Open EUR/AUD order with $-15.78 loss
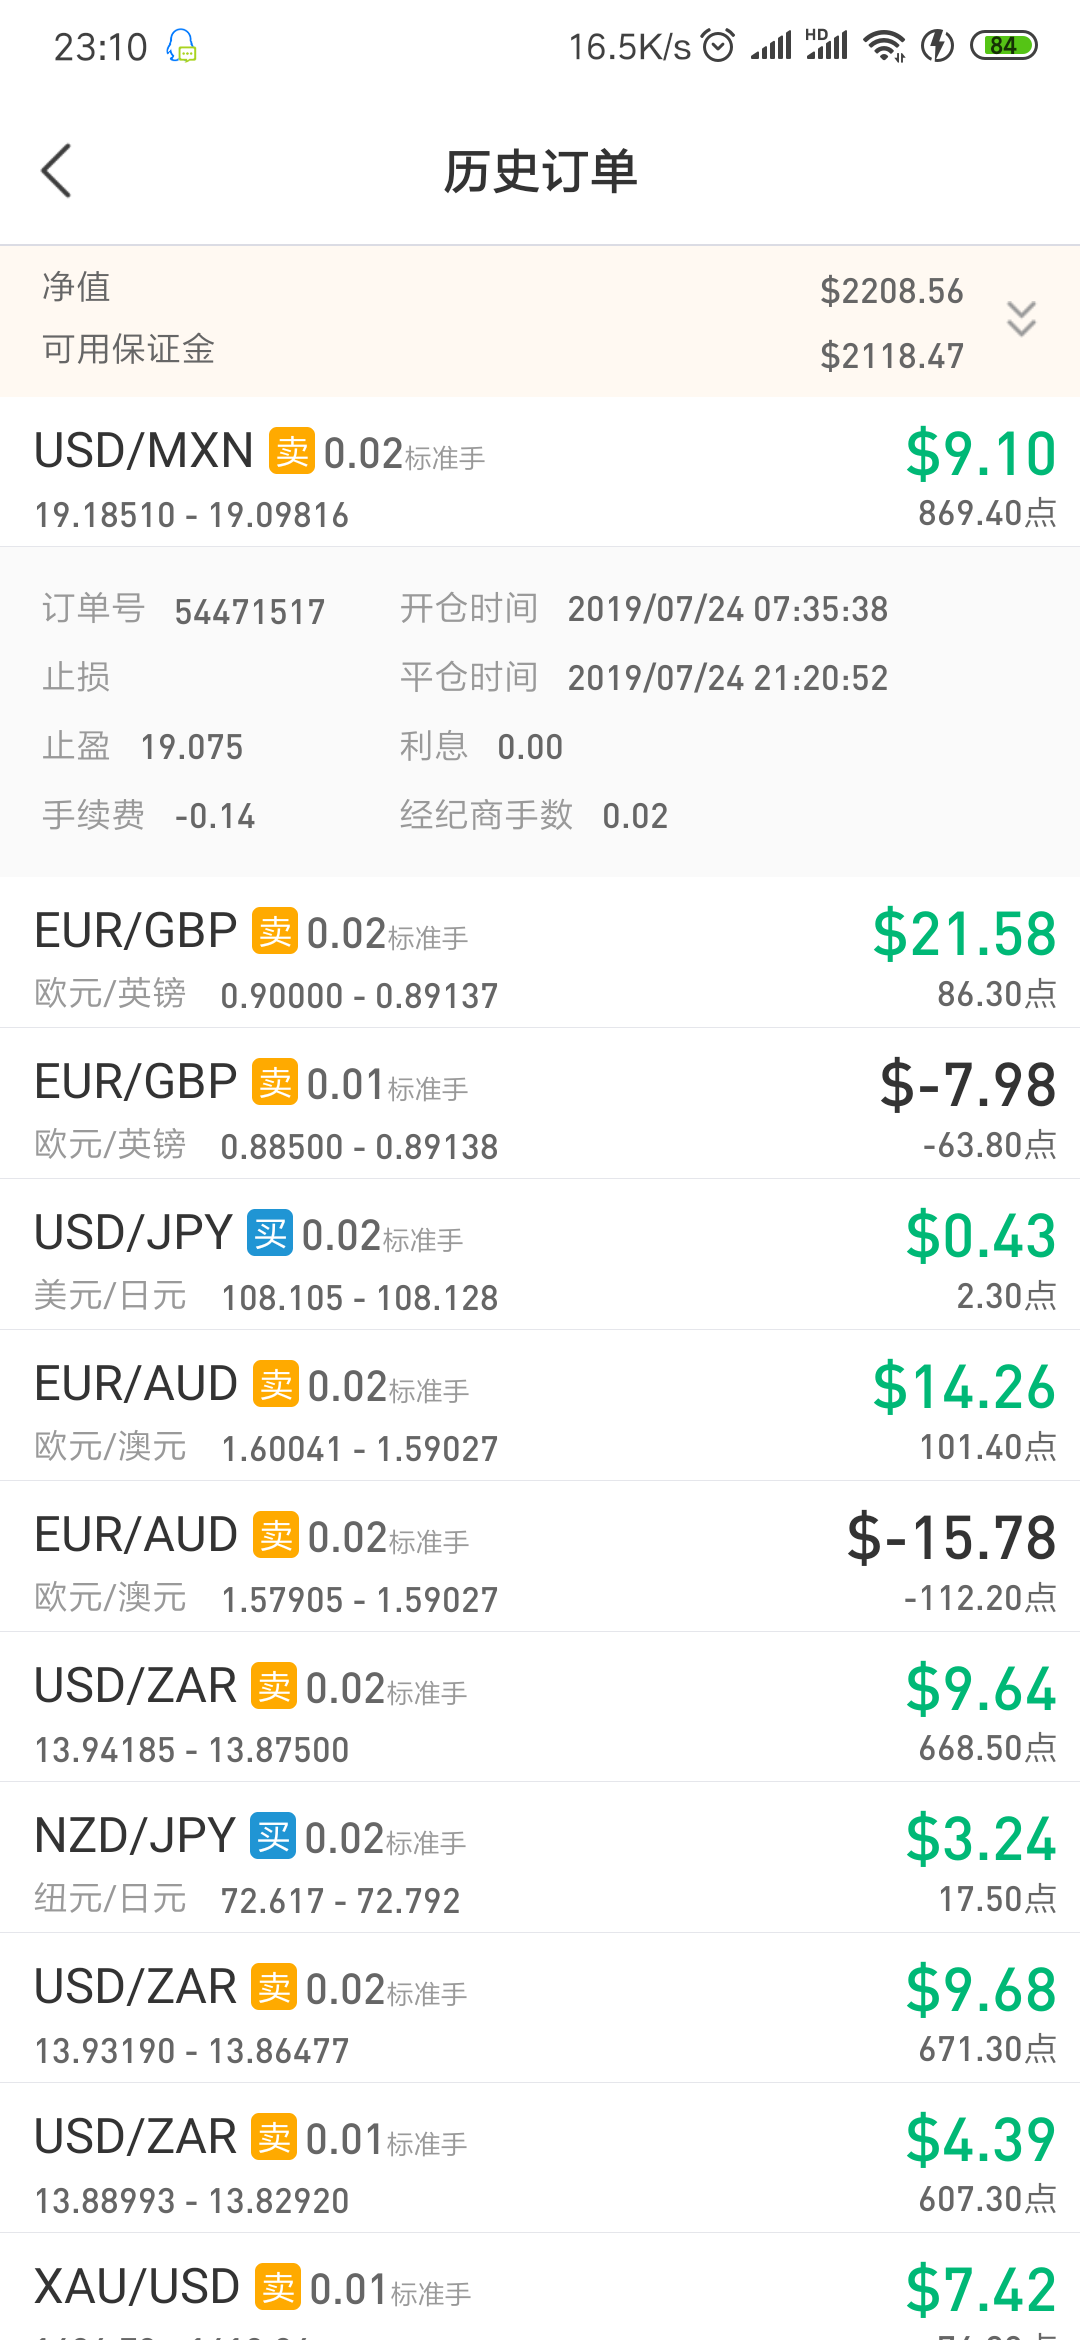 click(540, 1557)
